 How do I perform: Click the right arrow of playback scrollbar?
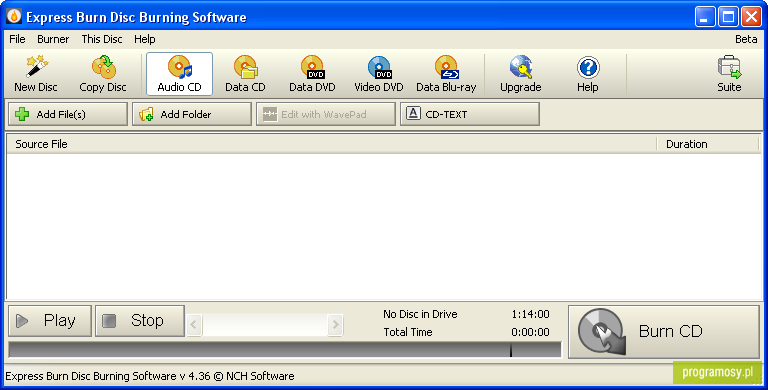click(x=336, y=324)
